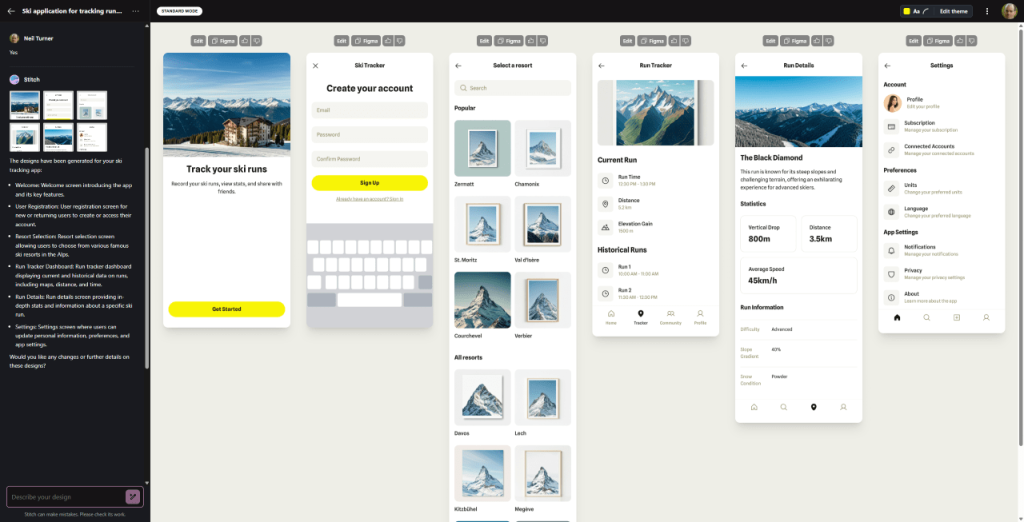Select the Courchevel resort image
This screenshot has width=1024, height=522.
click(483, 300)
